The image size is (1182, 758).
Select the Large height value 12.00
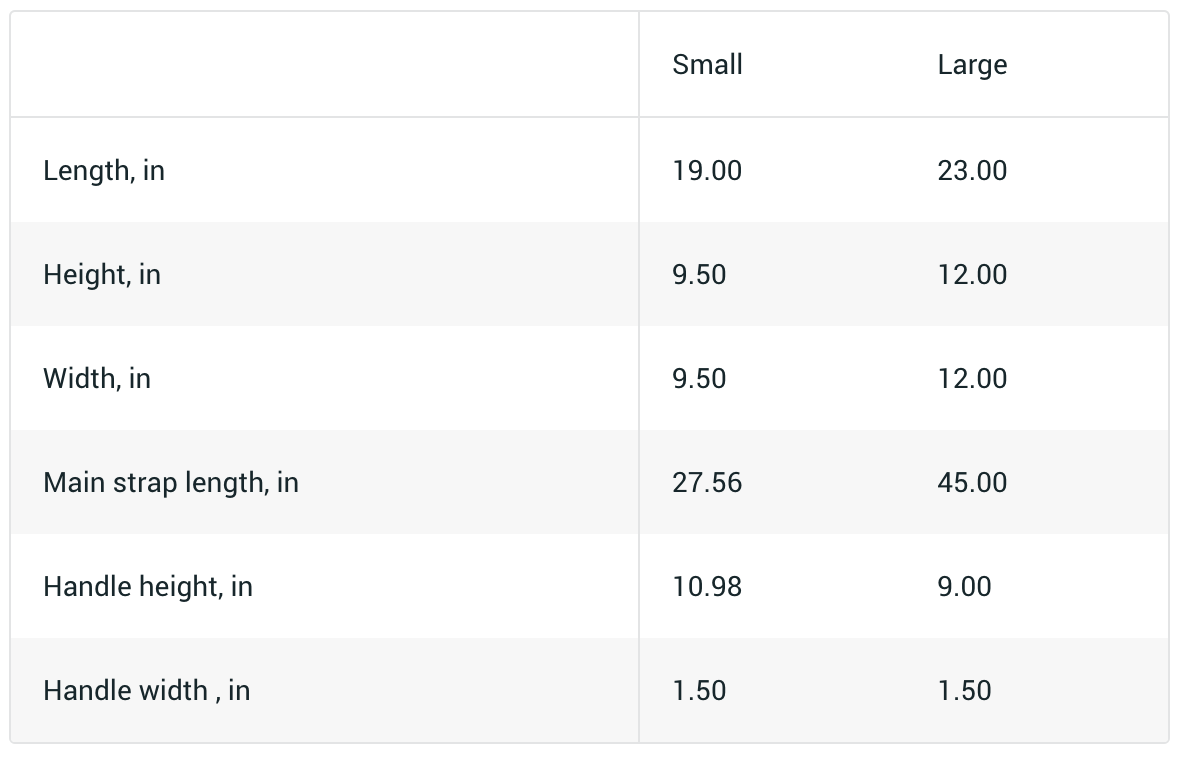972,275
